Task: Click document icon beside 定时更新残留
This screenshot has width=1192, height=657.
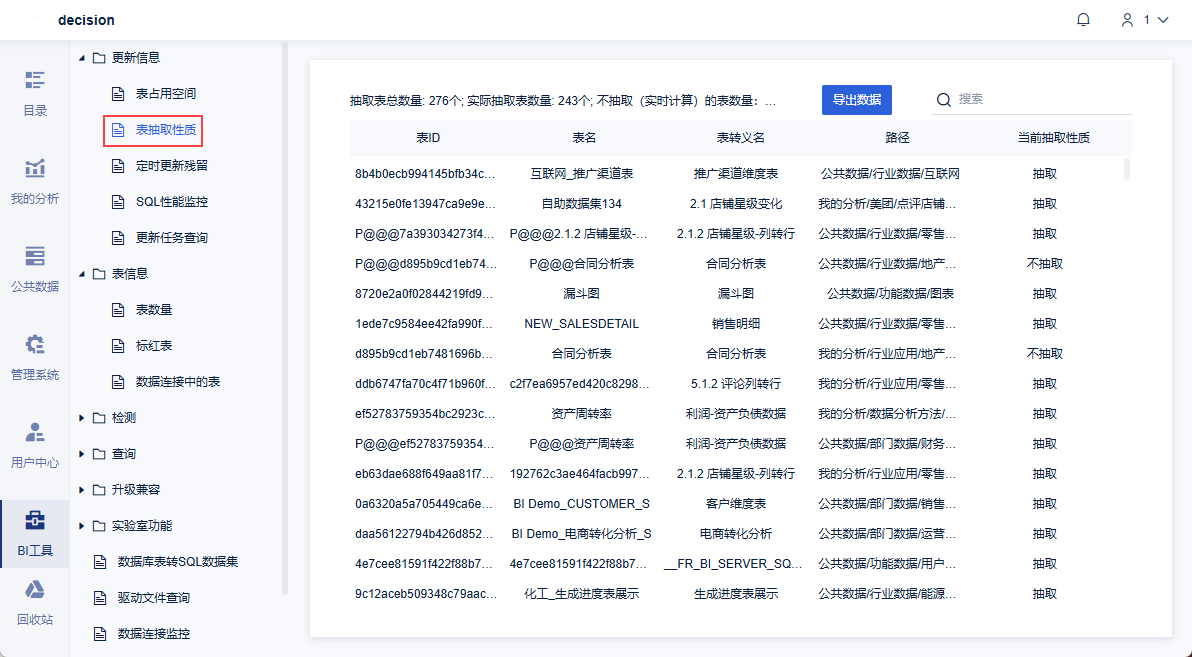Action: 118,166
